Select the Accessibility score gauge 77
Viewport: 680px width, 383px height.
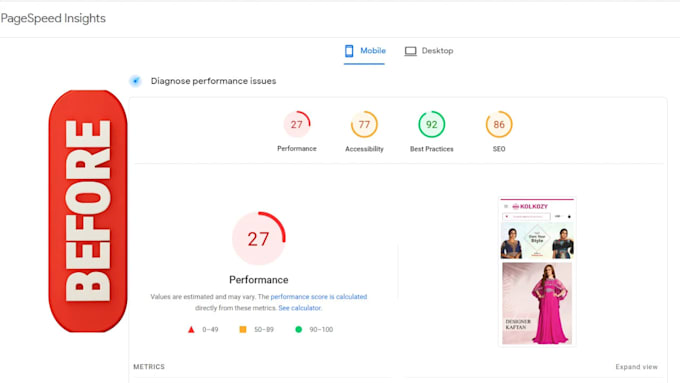(364, 124)
